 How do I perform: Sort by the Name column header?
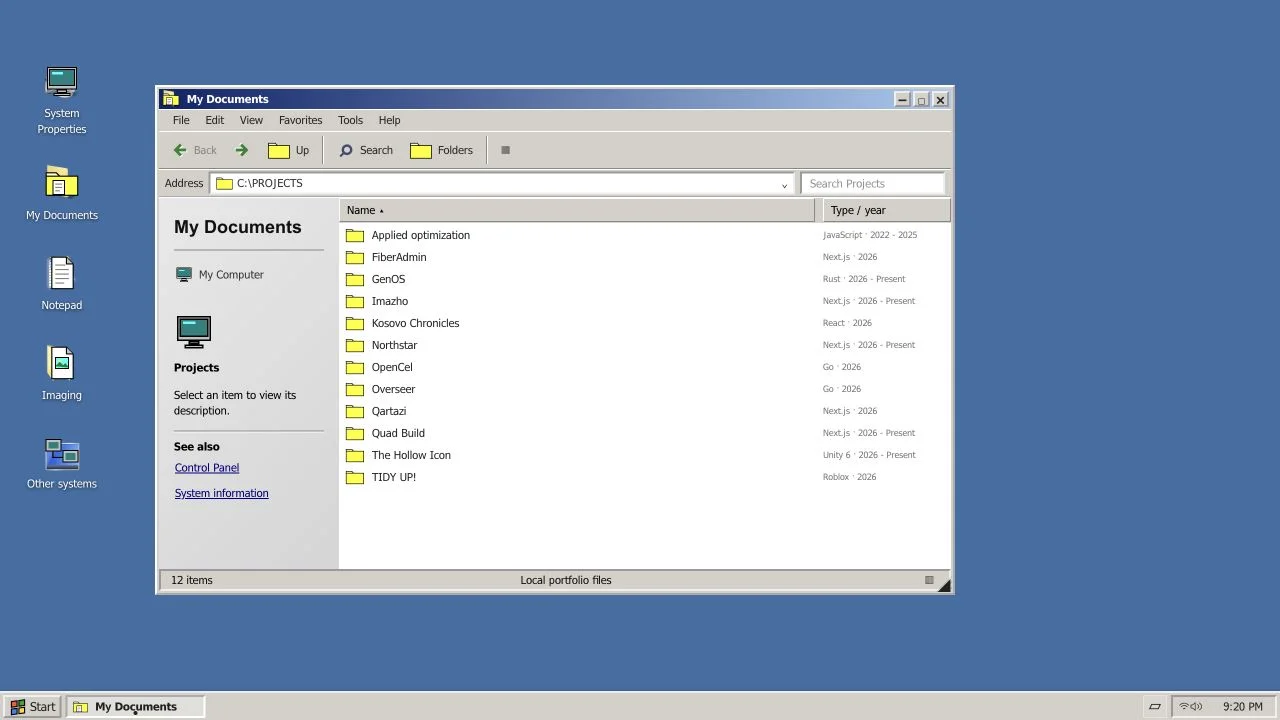tap(577, 210)
